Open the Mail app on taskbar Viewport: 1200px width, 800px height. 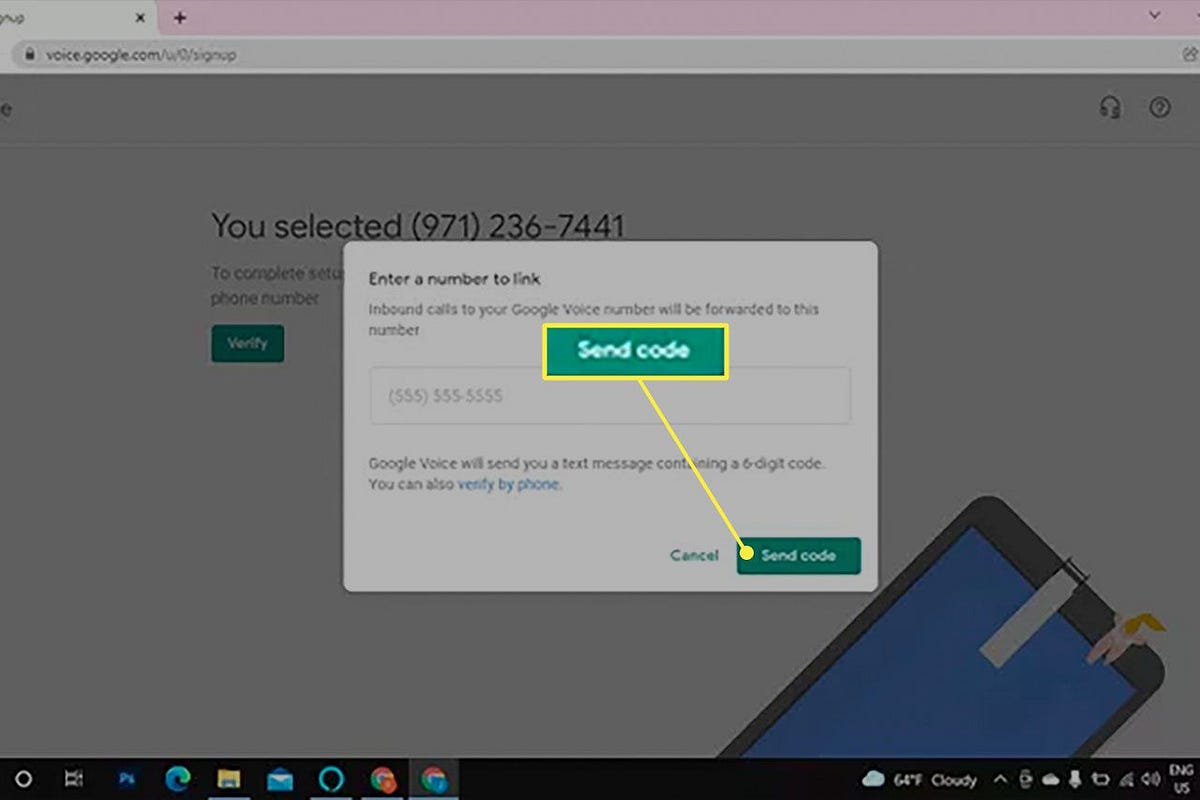click(x=280, y=778)
